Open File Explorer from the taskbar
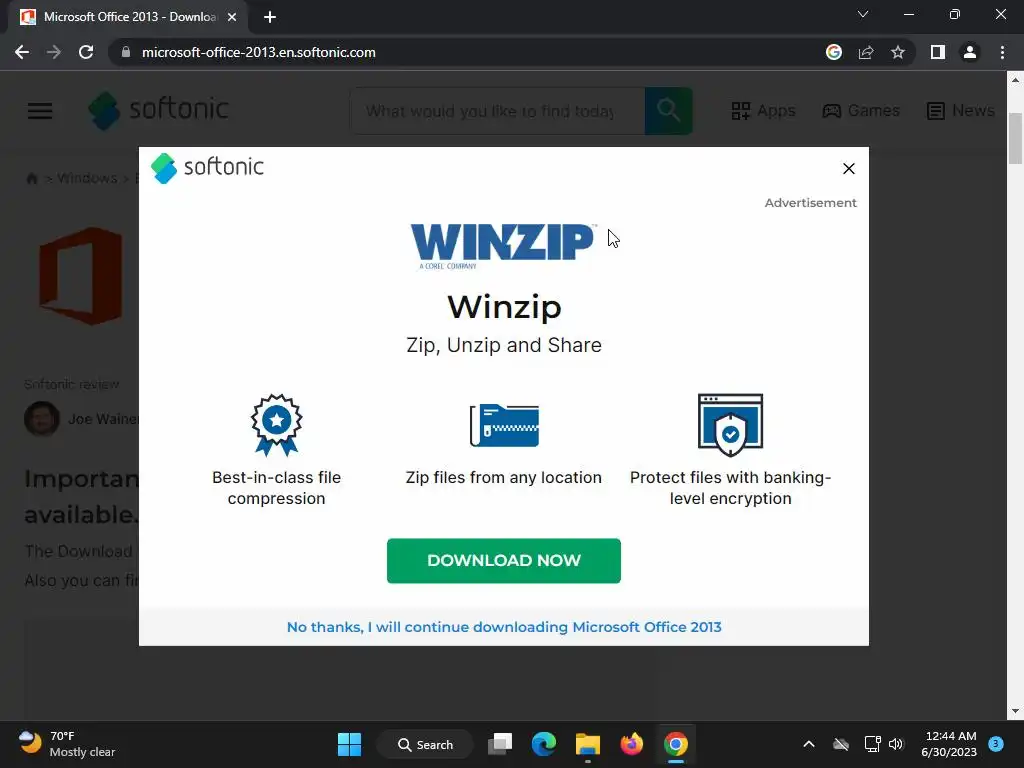Viewport: 1024px width, 768px height. pos(588,744)
